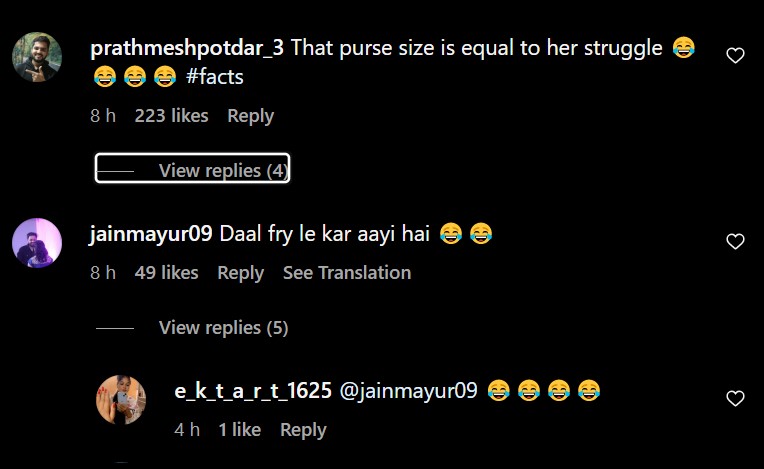Visit the e_k_t_a_r_t_1625 username link
Image resolution: width=764 pixels, height=469 pixels.
click(x=253, y=391)
